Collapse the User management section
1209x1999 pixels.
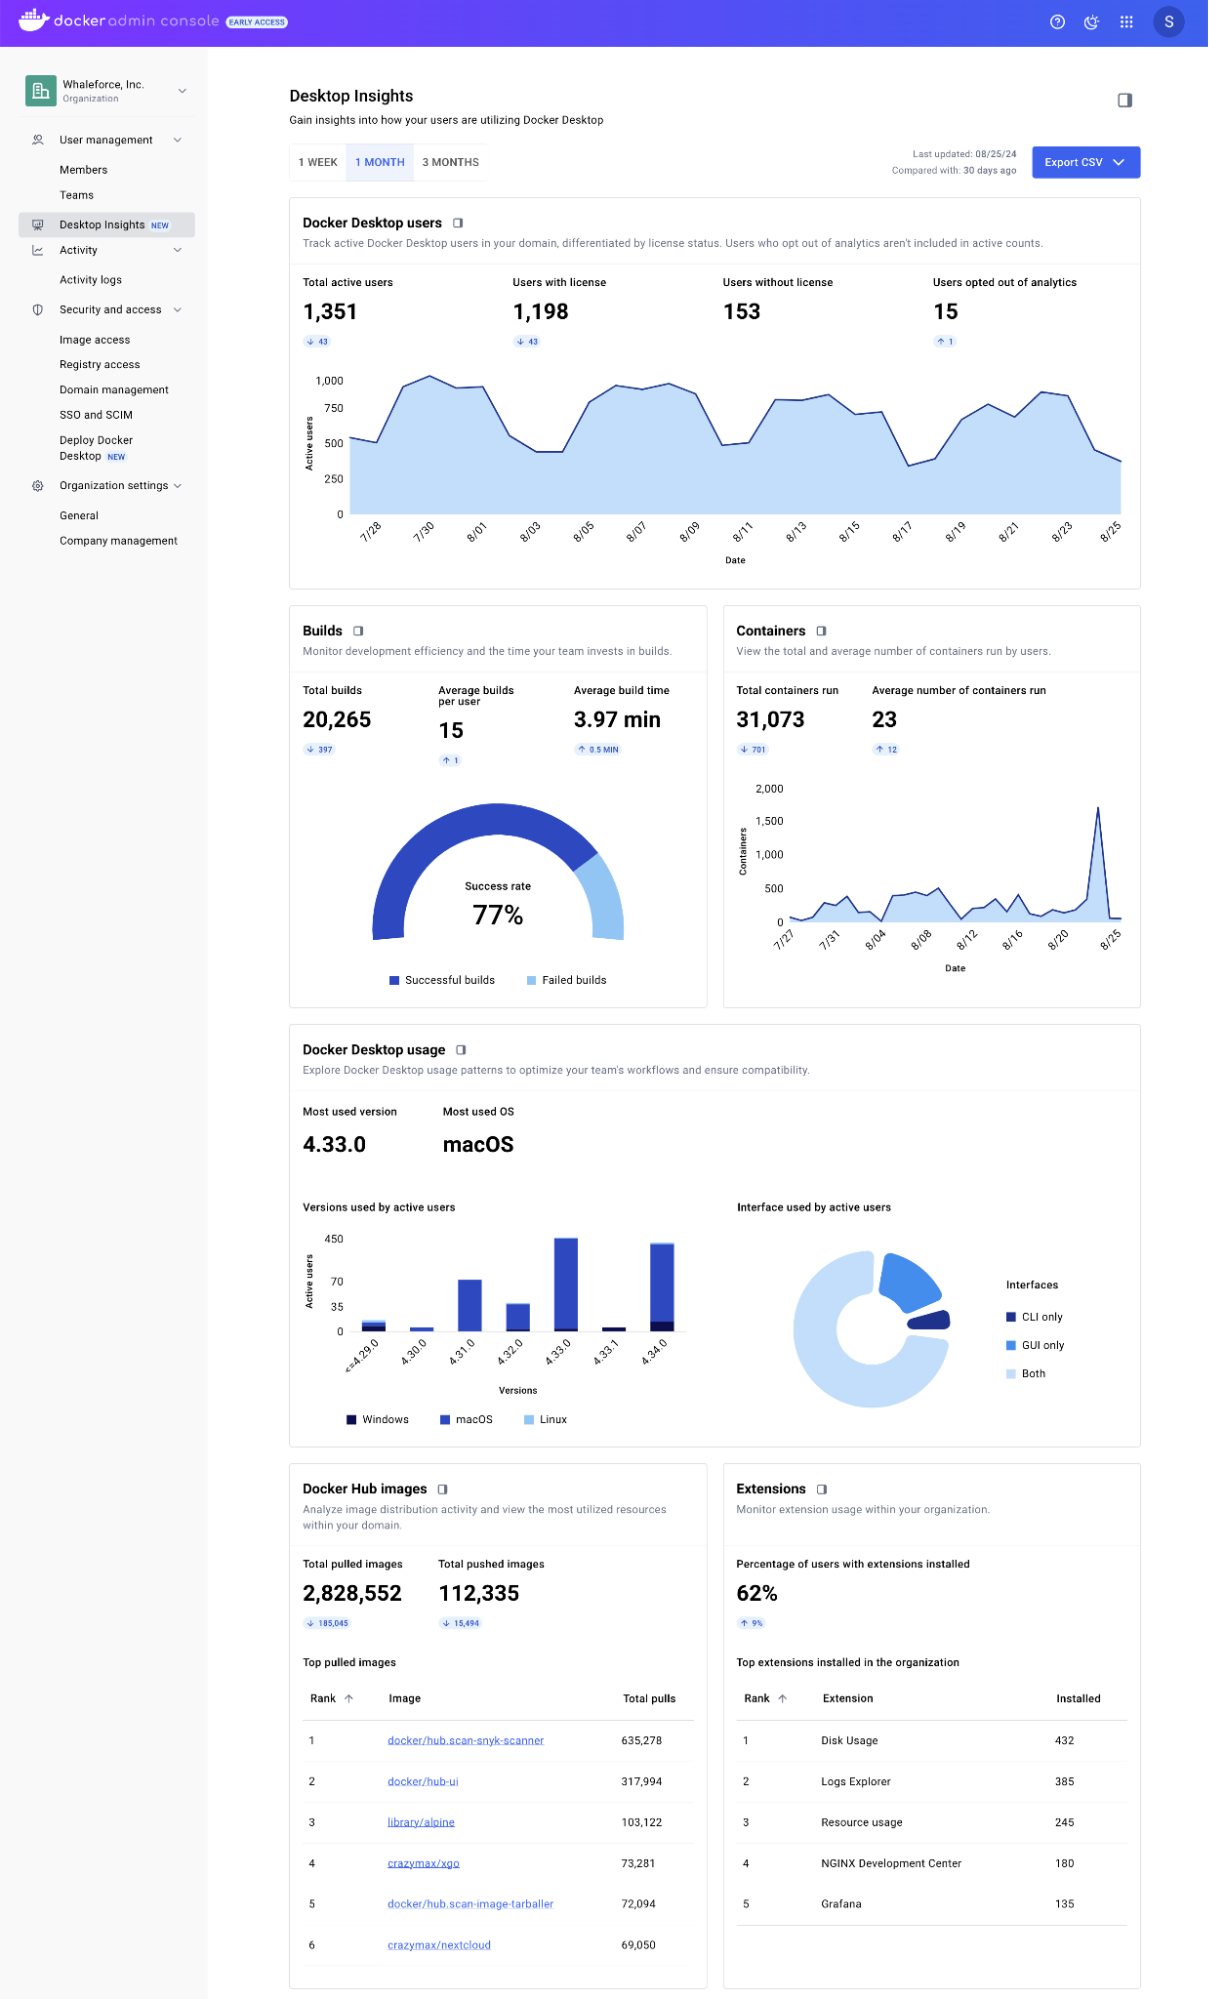pyautogui.click(x=177, y=140)
